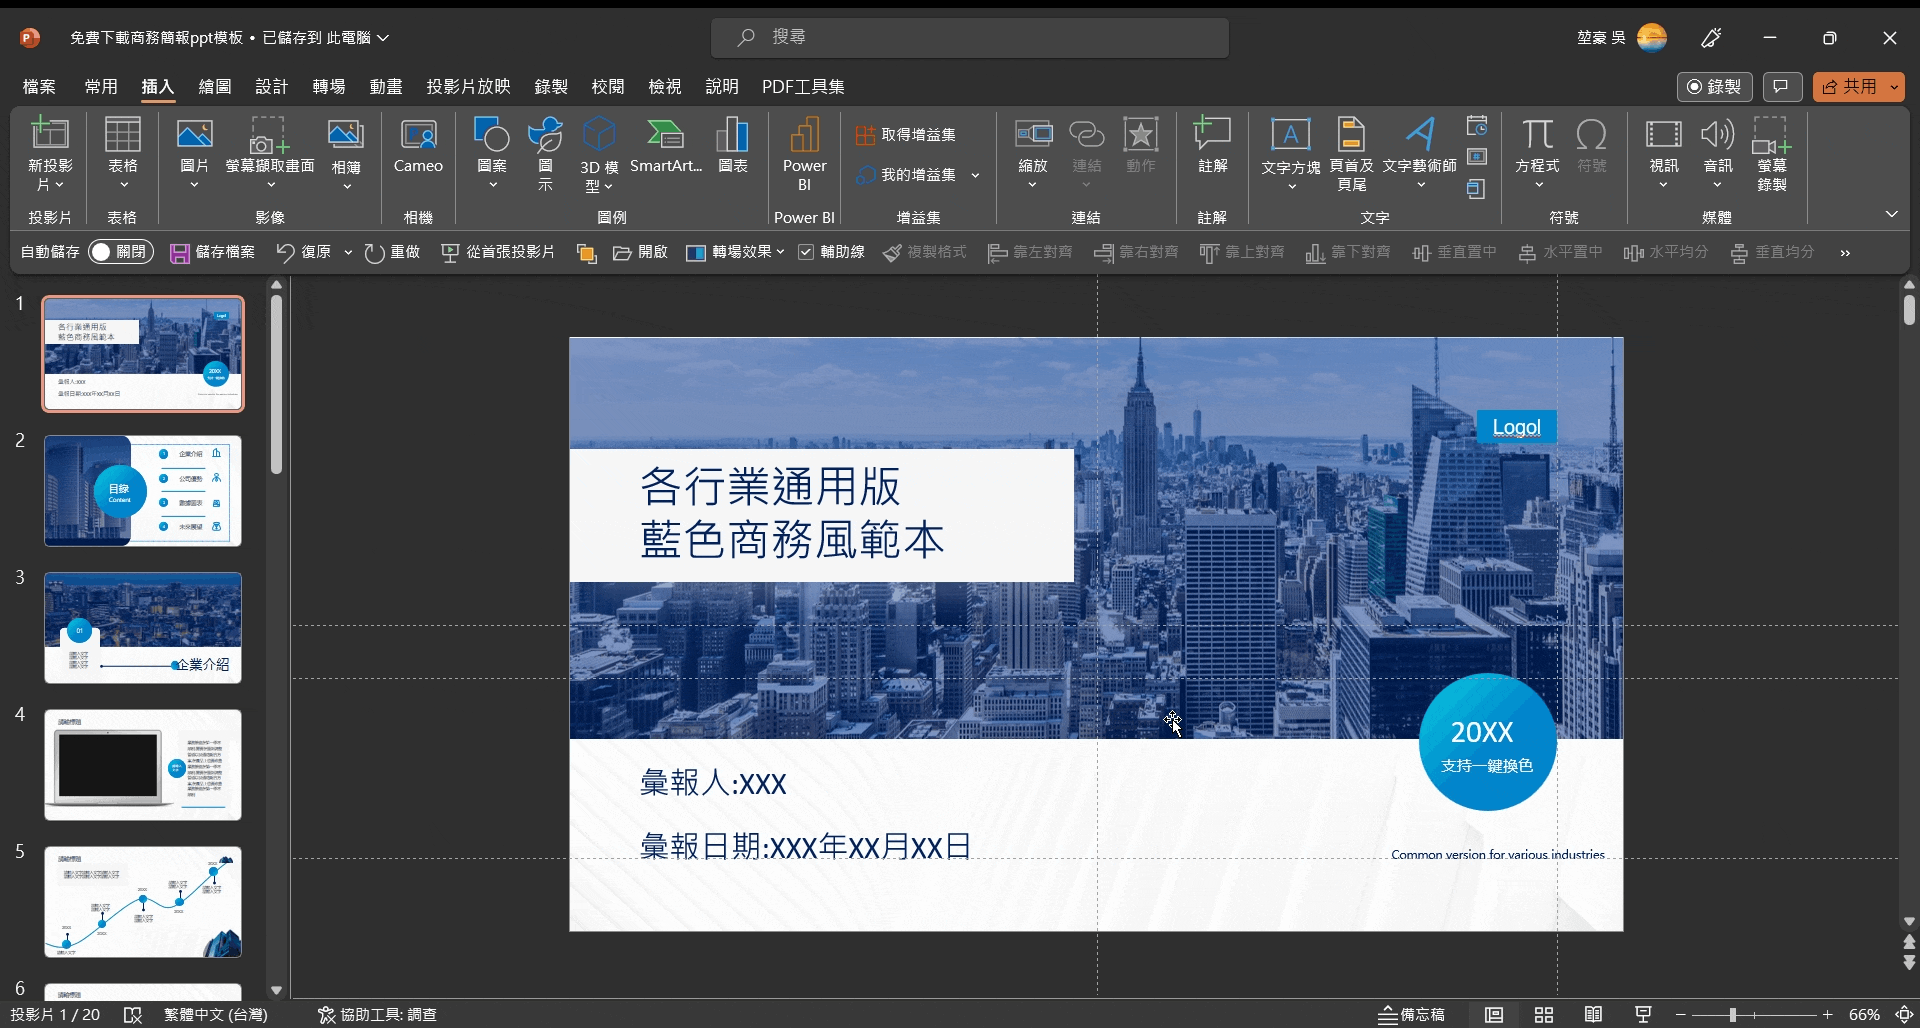Expand the 轉場效果 dropdown

tap(780, 252)
